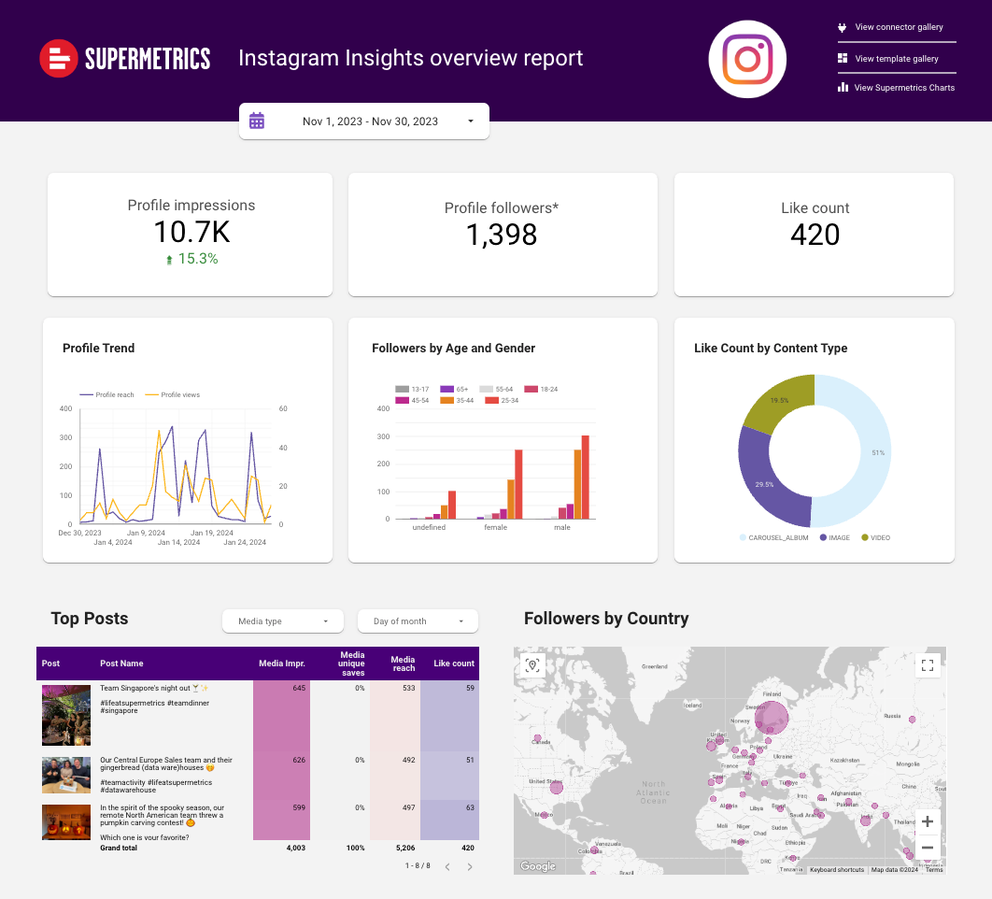This screenshot has width=992, height=899.
Task: Click the fullscreen icon on the Followers map
Action: (928, 663)
